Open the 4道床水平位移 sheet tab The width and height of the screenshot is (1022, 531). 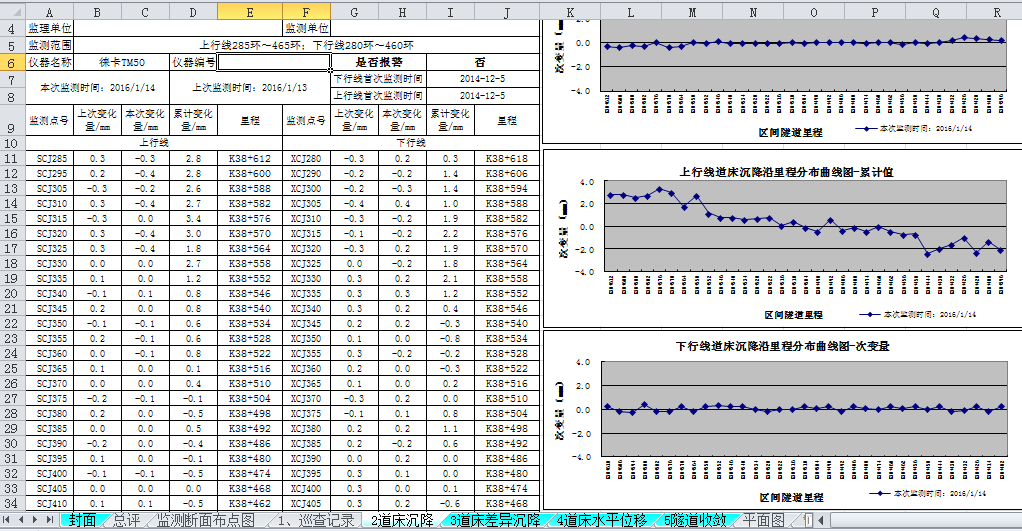tap(602, 520)
